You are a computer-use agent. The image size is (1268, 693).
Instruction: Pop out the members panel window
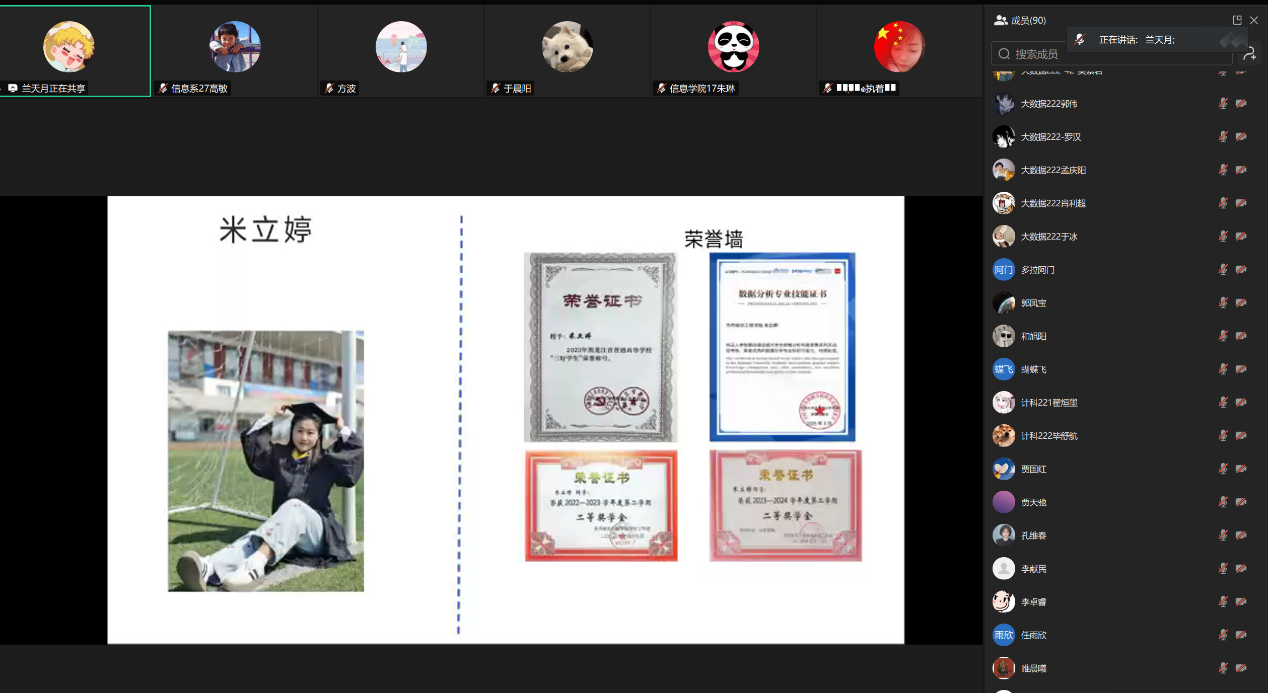click(1237, 20)
